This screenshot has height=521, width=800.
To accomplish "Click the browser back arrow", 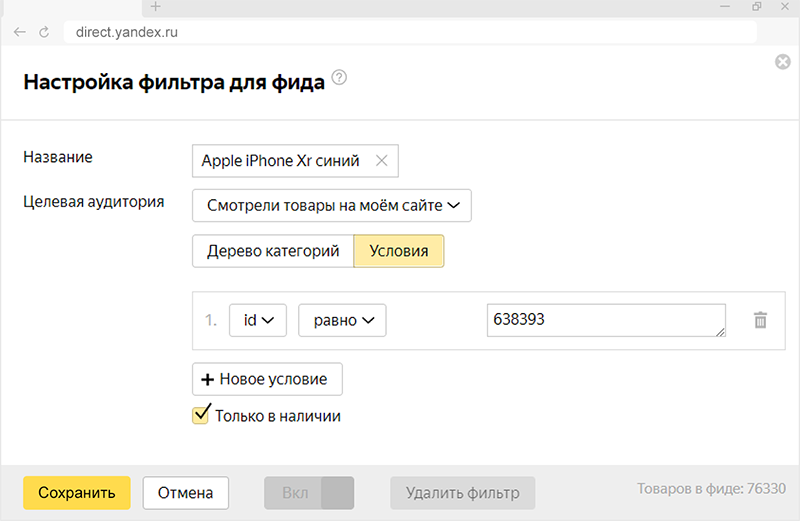I will pos(19,32).
